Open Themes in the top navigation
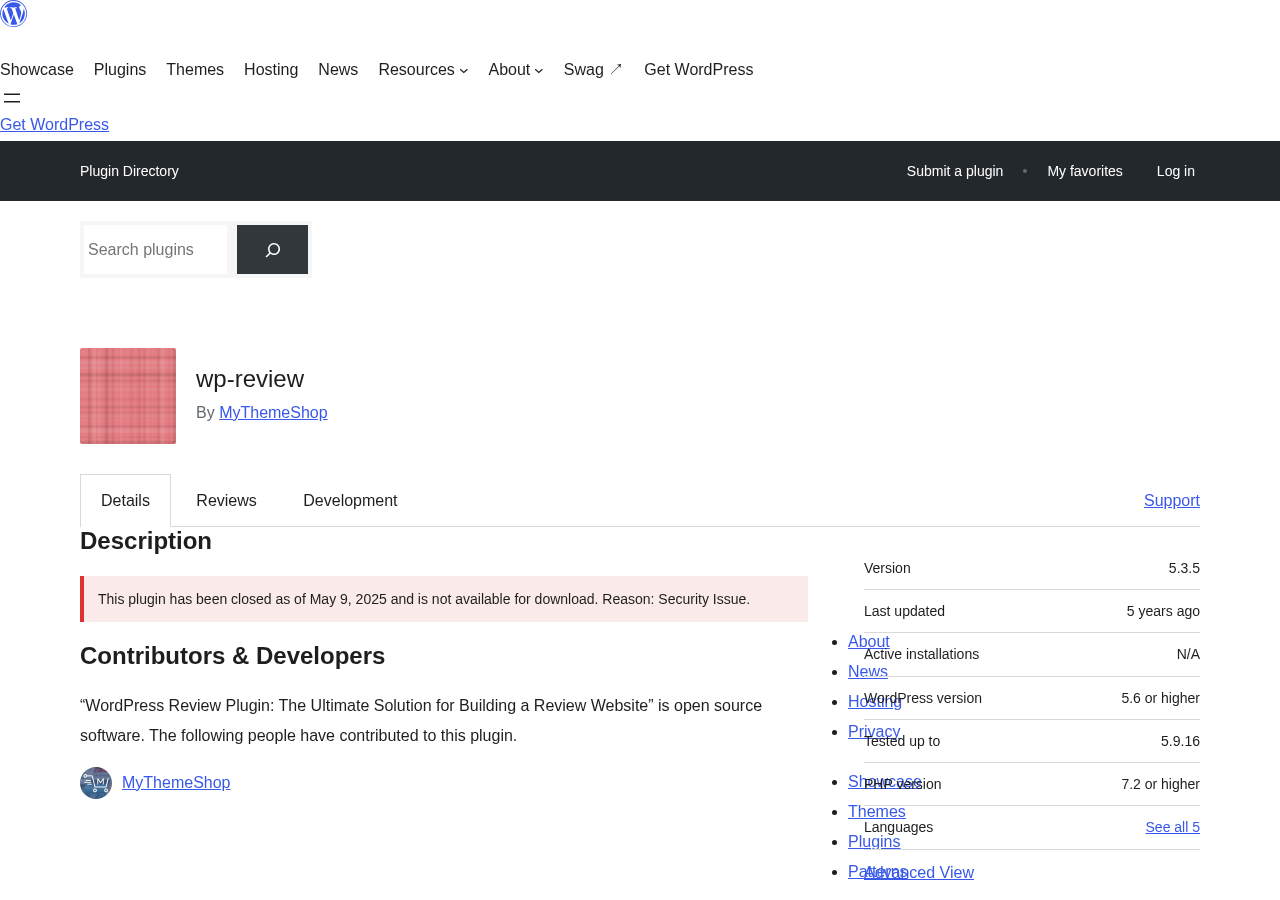This screenshot has height=900, width=1280. click(x=195, y=70)
